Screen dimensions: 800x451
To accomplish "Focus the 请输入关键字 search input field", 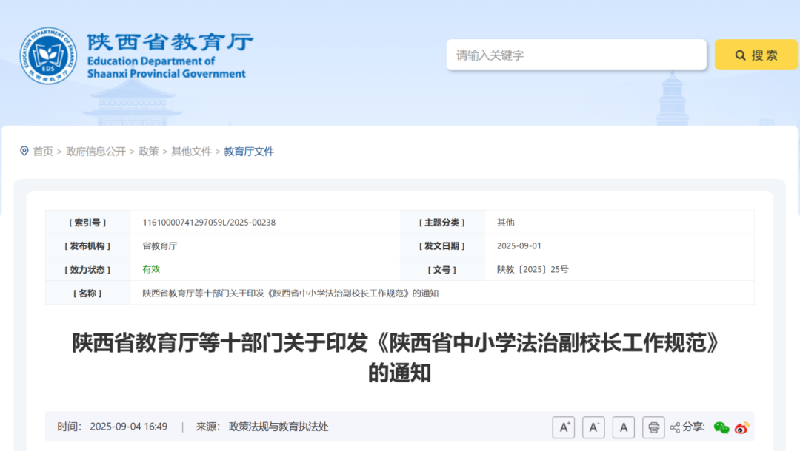I will tap(576, 55).
